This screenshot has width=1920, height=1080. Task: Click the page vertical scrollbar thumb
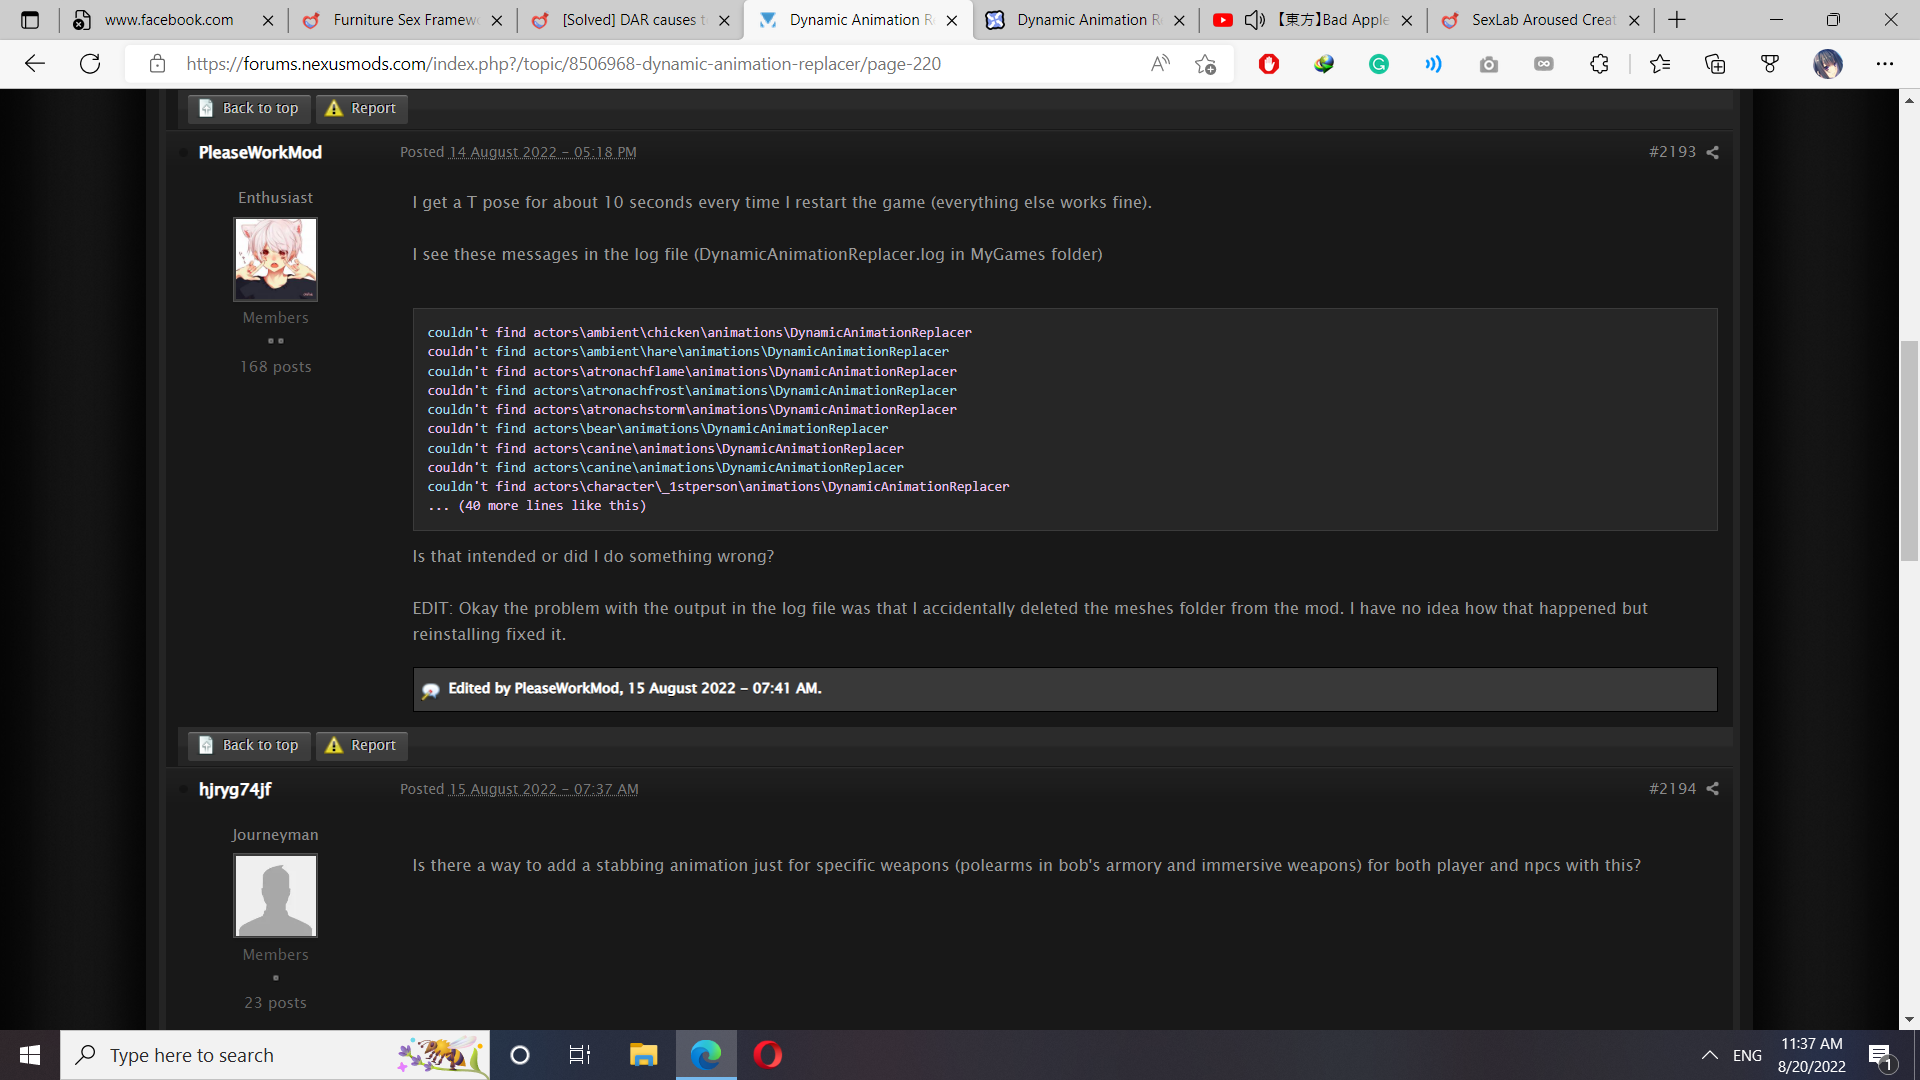coord(1909,450)
